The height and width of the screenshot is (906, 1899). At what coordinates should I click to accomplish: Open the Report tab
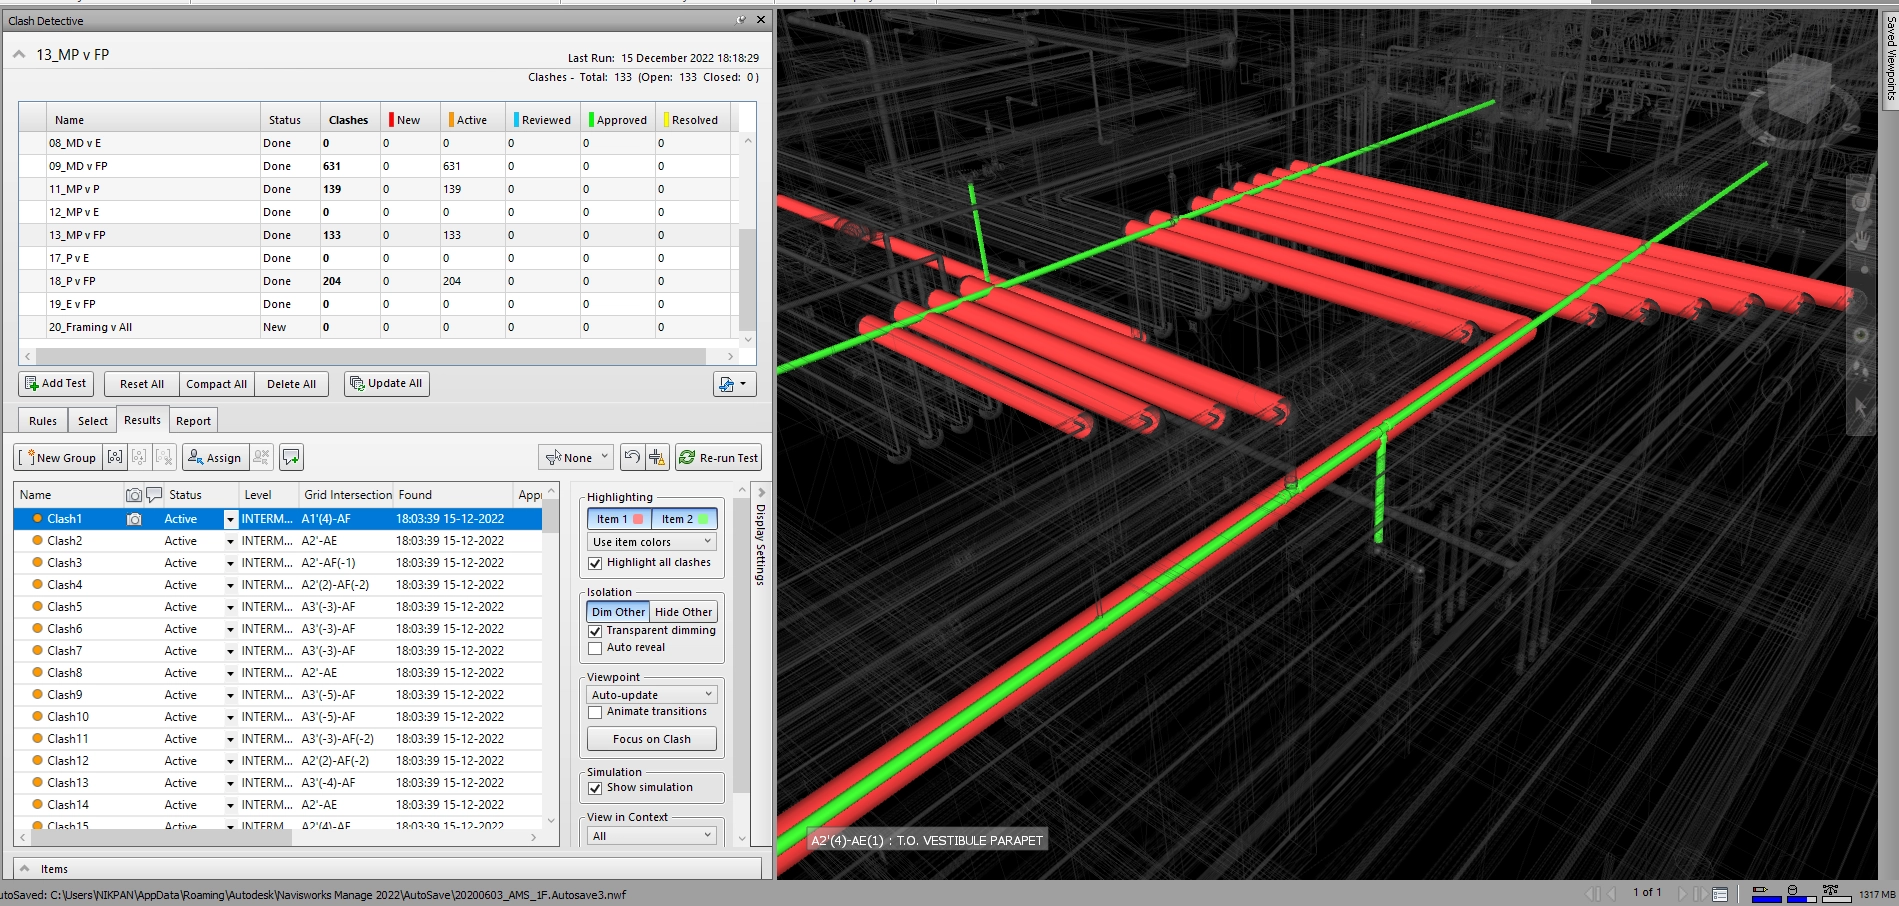[193, 421]
